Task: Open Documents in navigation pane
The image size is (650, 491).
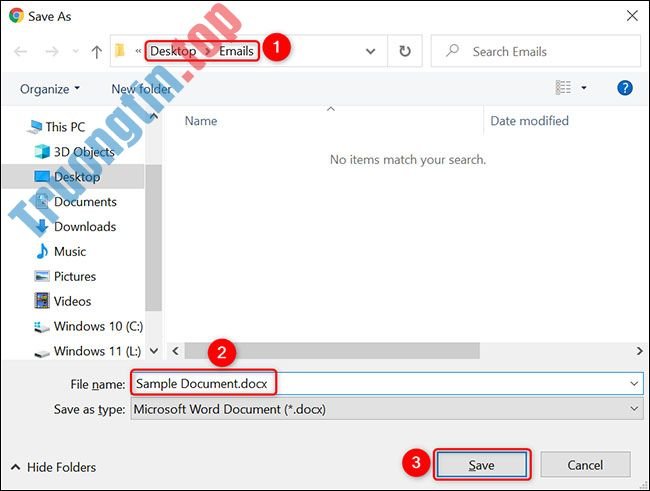Action: tap(75, 202)
